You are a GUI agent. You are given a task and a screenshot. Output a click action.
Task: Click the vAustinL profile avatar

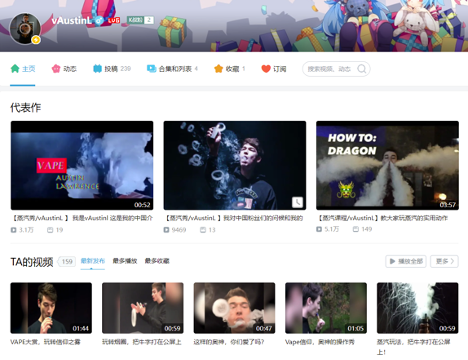coord(25,29)
